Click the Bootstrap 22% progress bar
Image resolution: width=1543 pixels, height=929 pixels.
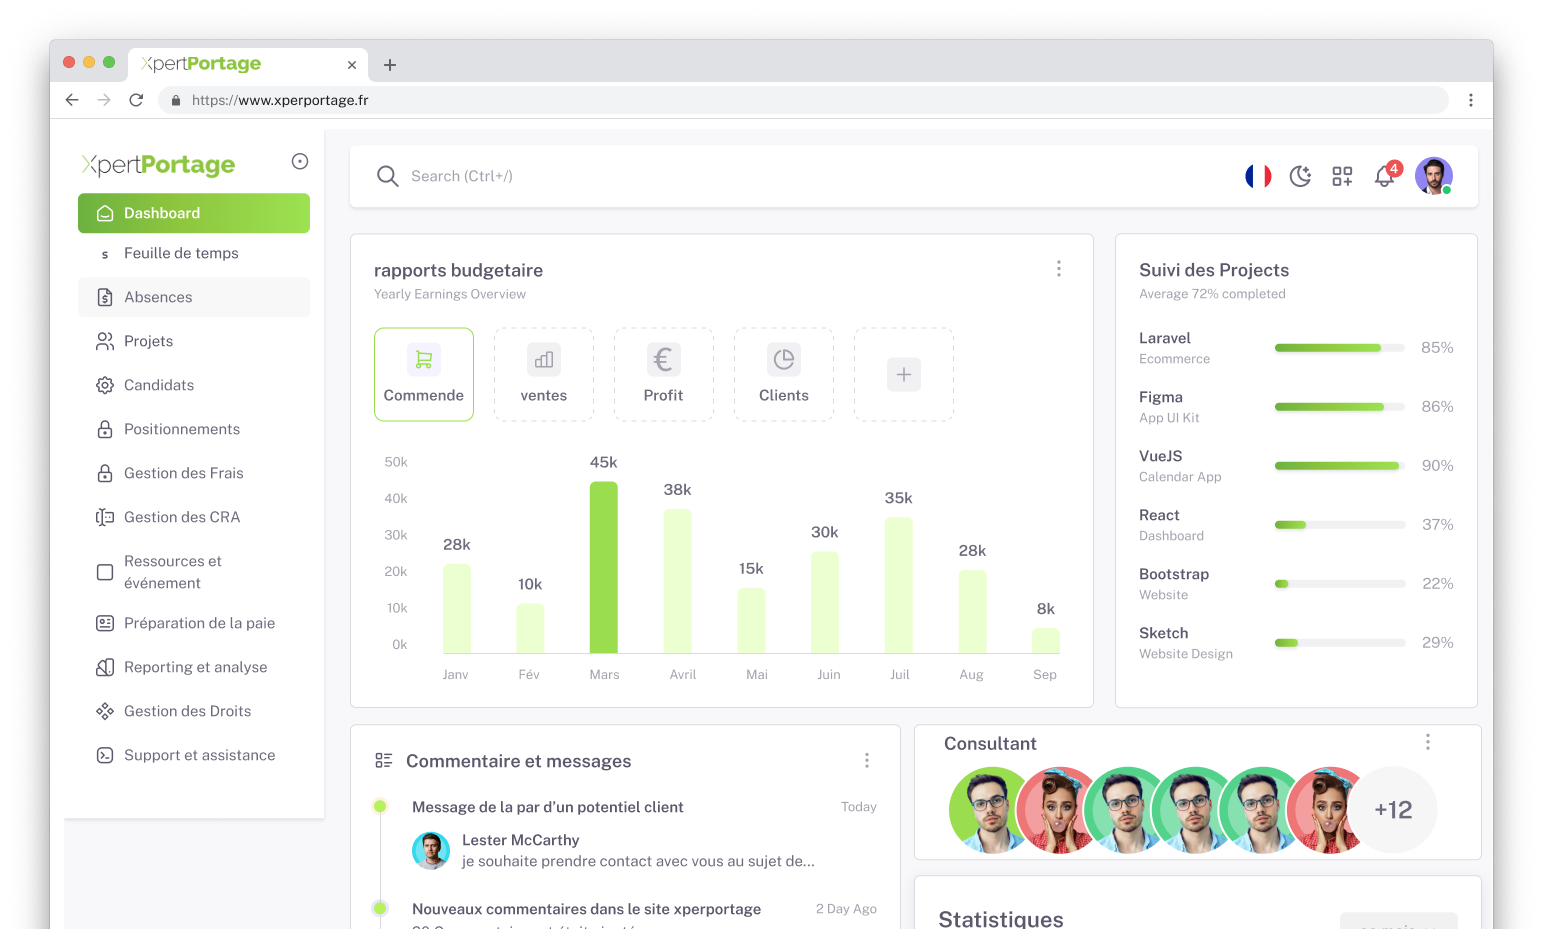[1340, 584]
